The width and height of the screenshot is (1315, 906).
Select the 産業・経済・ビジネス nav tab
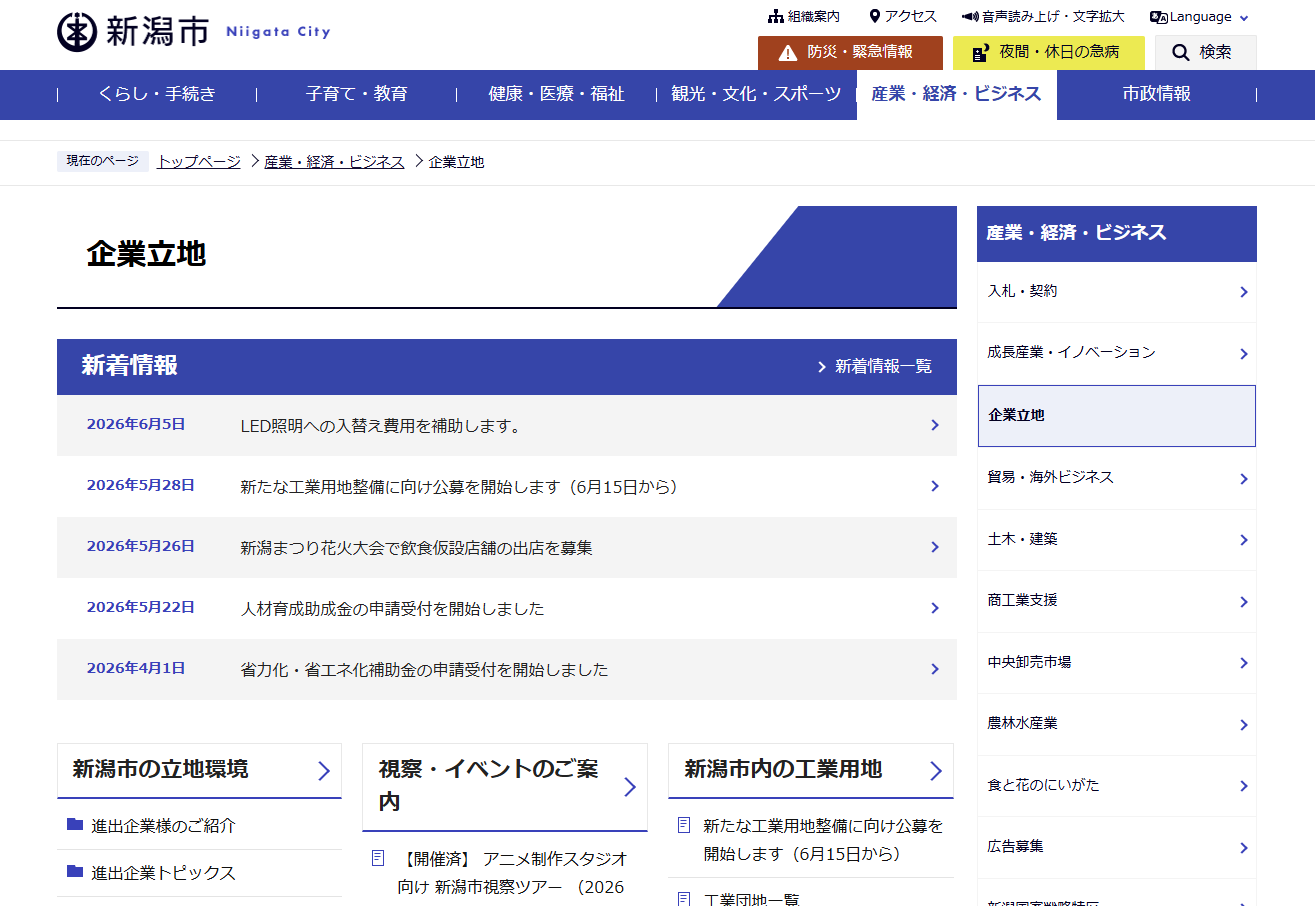(957, 94)
